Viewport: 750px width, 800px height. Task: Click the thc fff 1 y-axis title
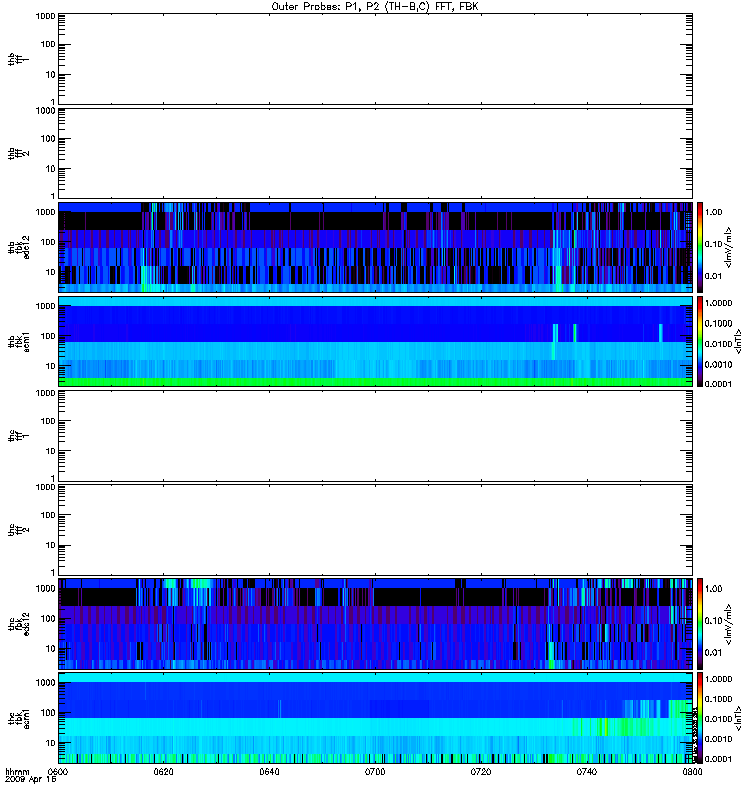[x=18, y=436]
